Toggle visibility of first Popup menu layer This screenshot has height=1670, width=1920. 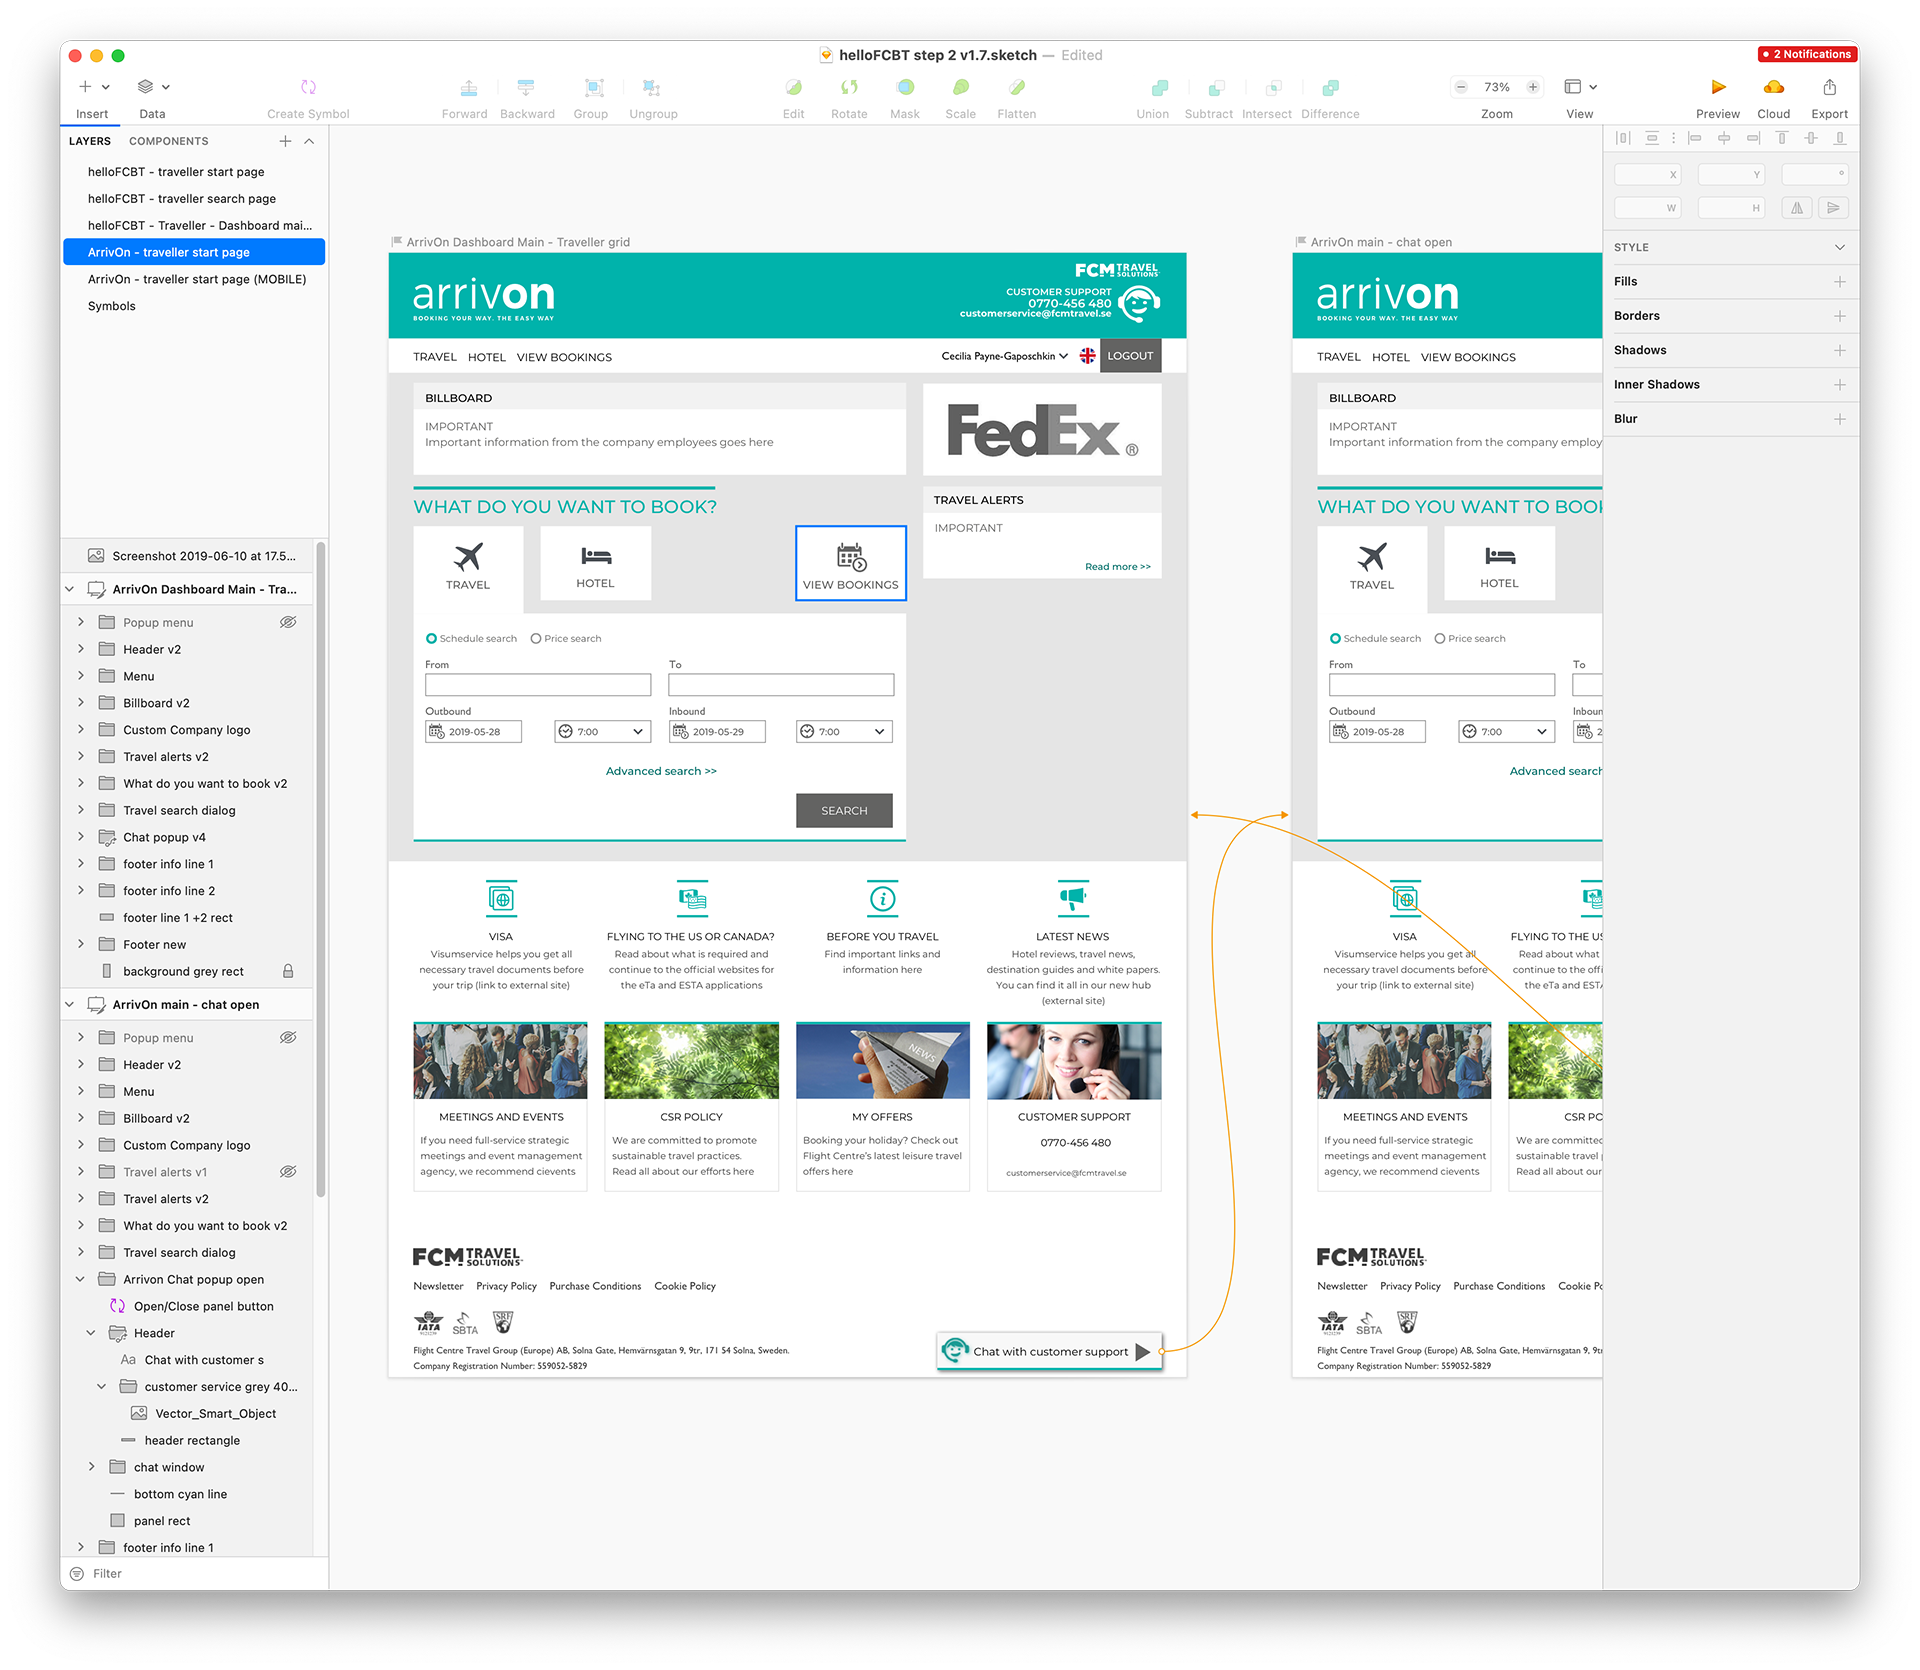(288, 622)
